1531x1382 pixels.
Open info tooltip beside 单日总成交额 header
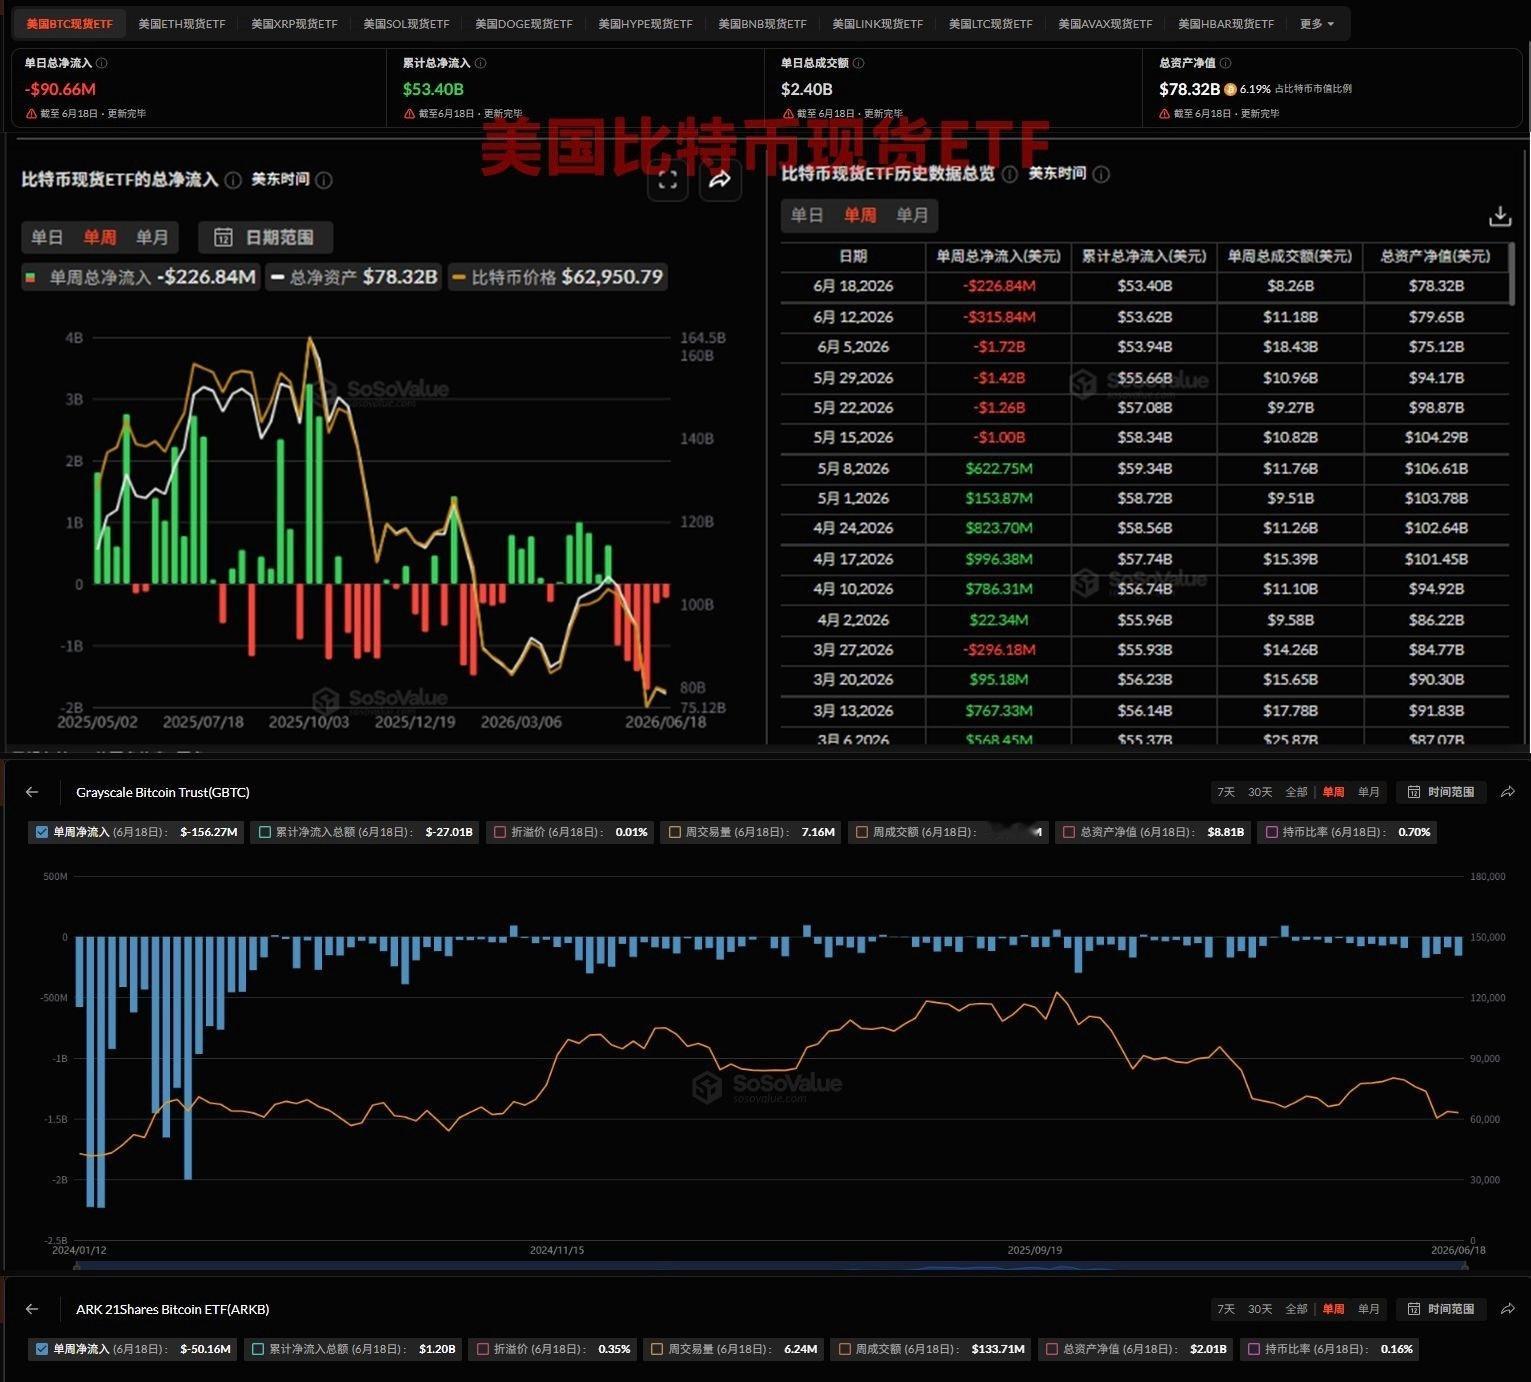(x=859, y=63)
